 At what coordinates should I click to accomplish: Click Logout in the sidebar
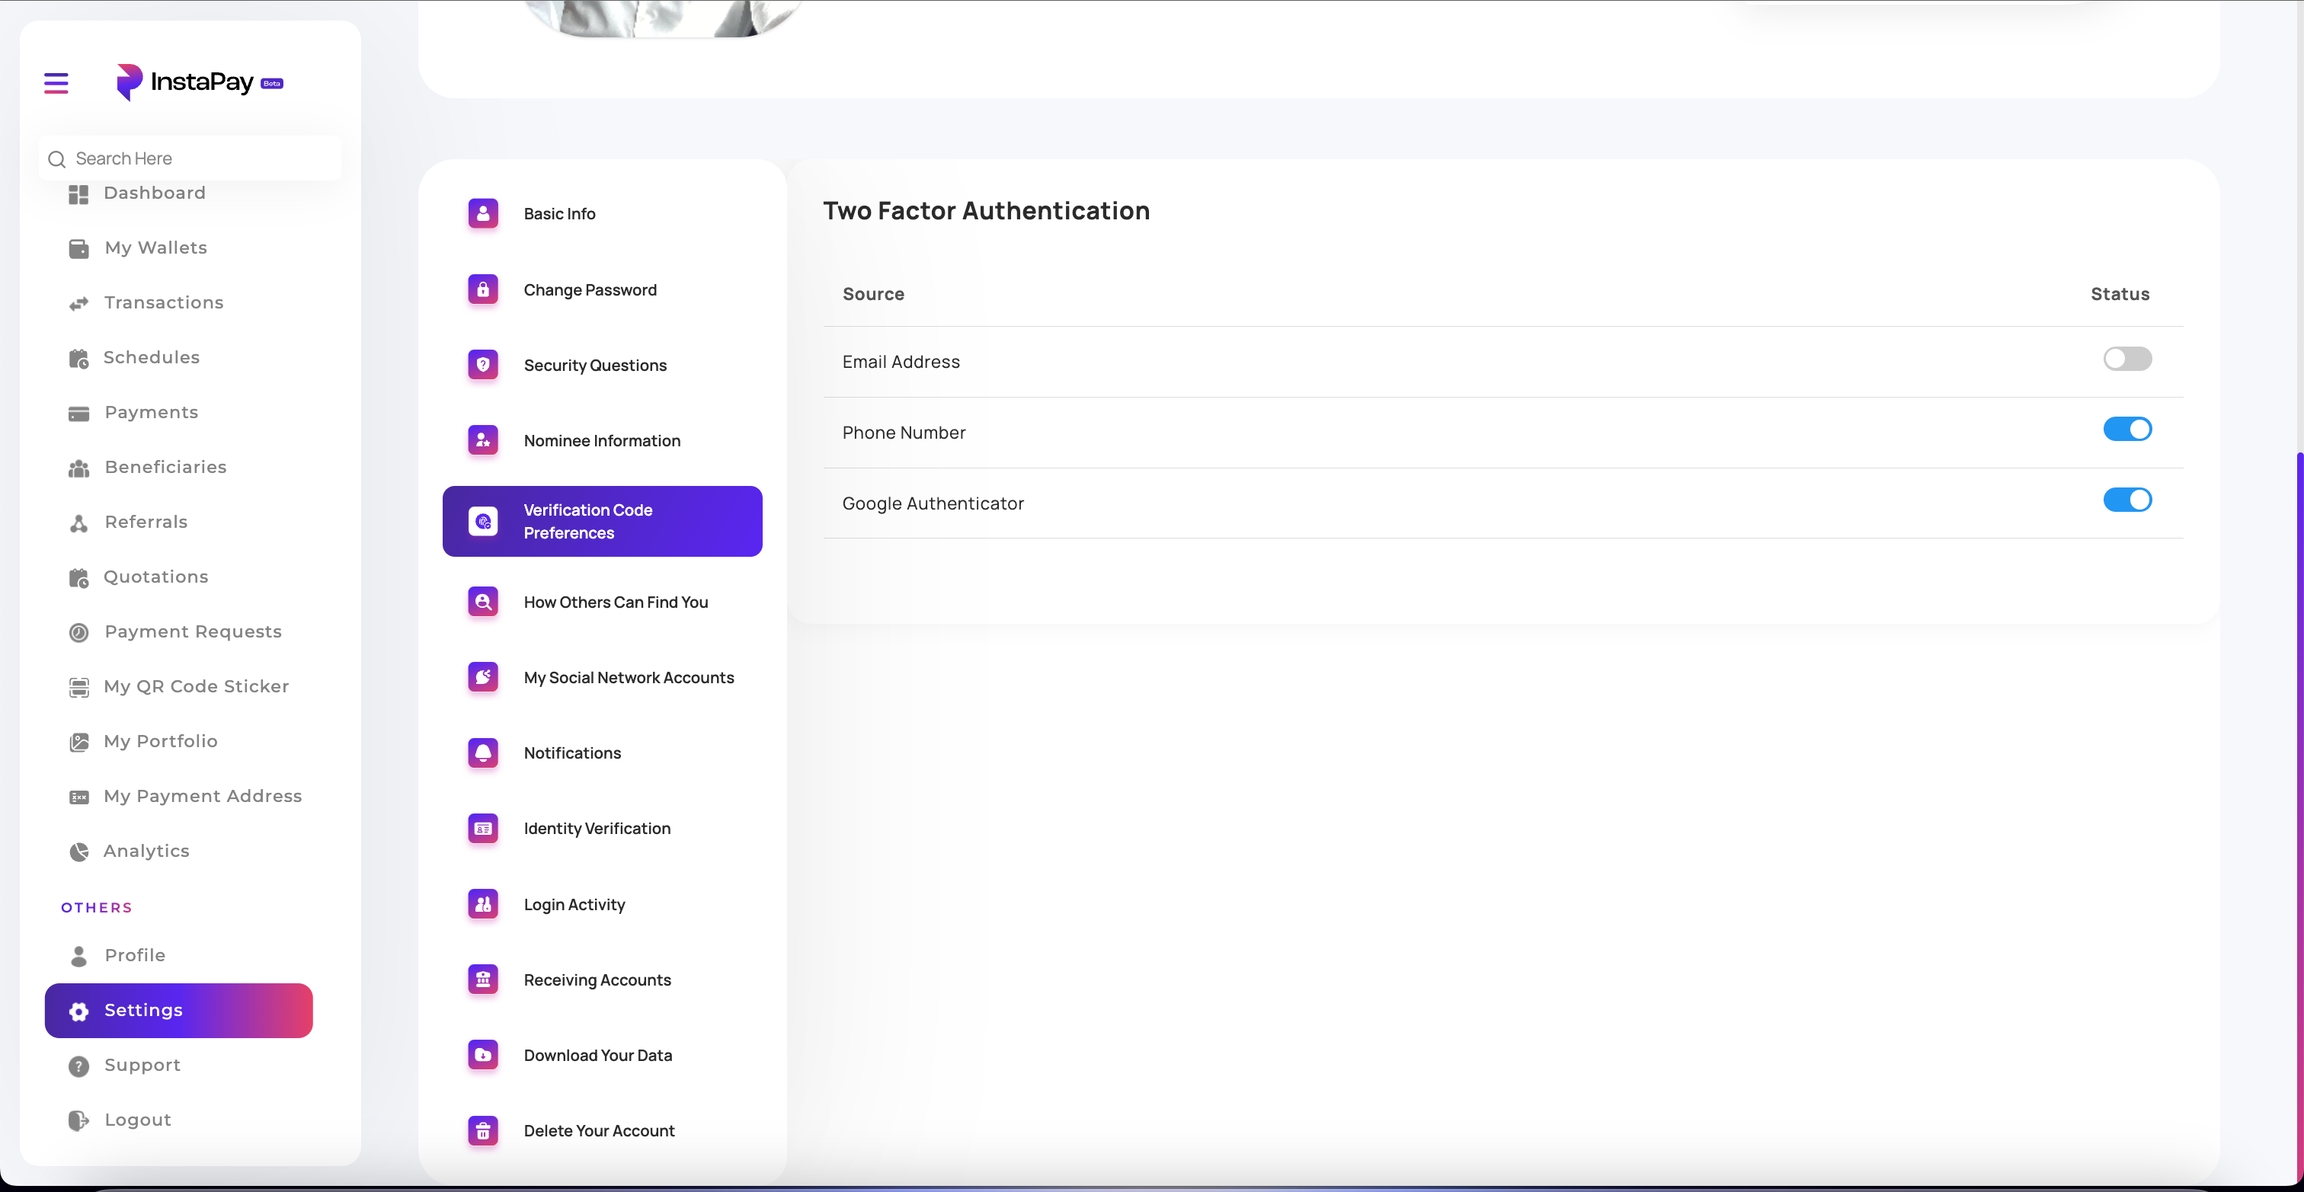137,1120
